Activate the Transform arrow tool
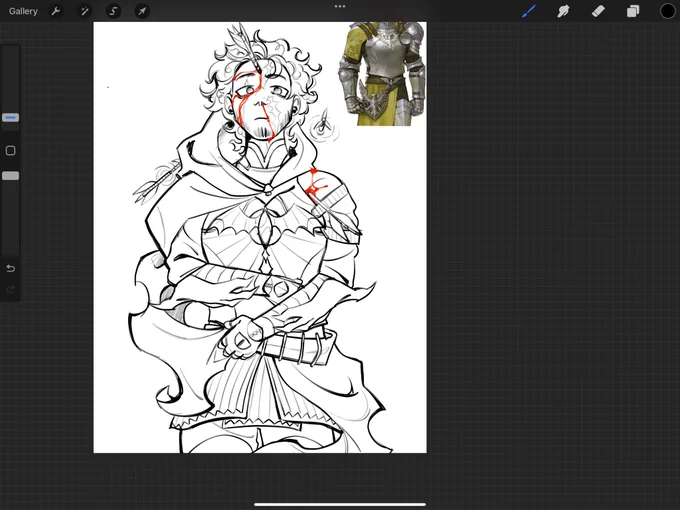The image size is (680, 510). [142, 11]
